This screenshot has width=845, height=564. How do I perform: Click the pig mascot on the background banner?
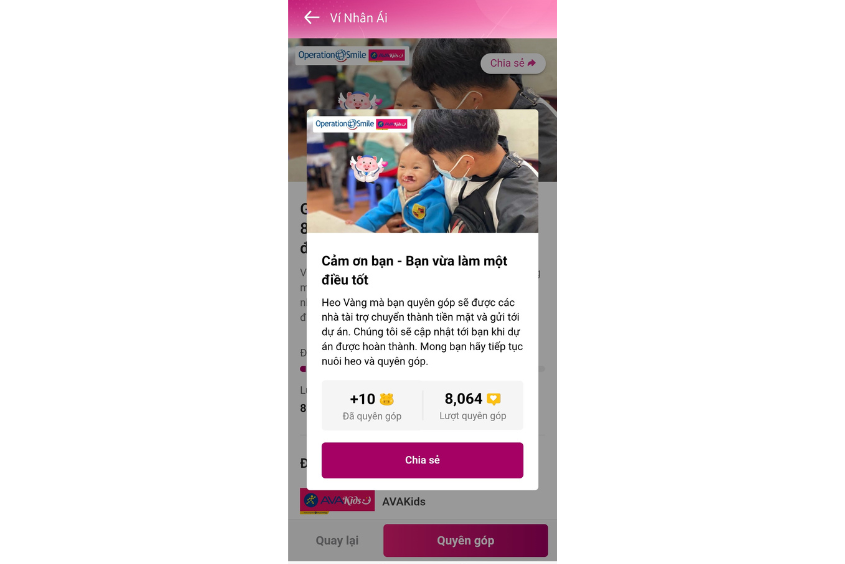[x=358, y=100]
